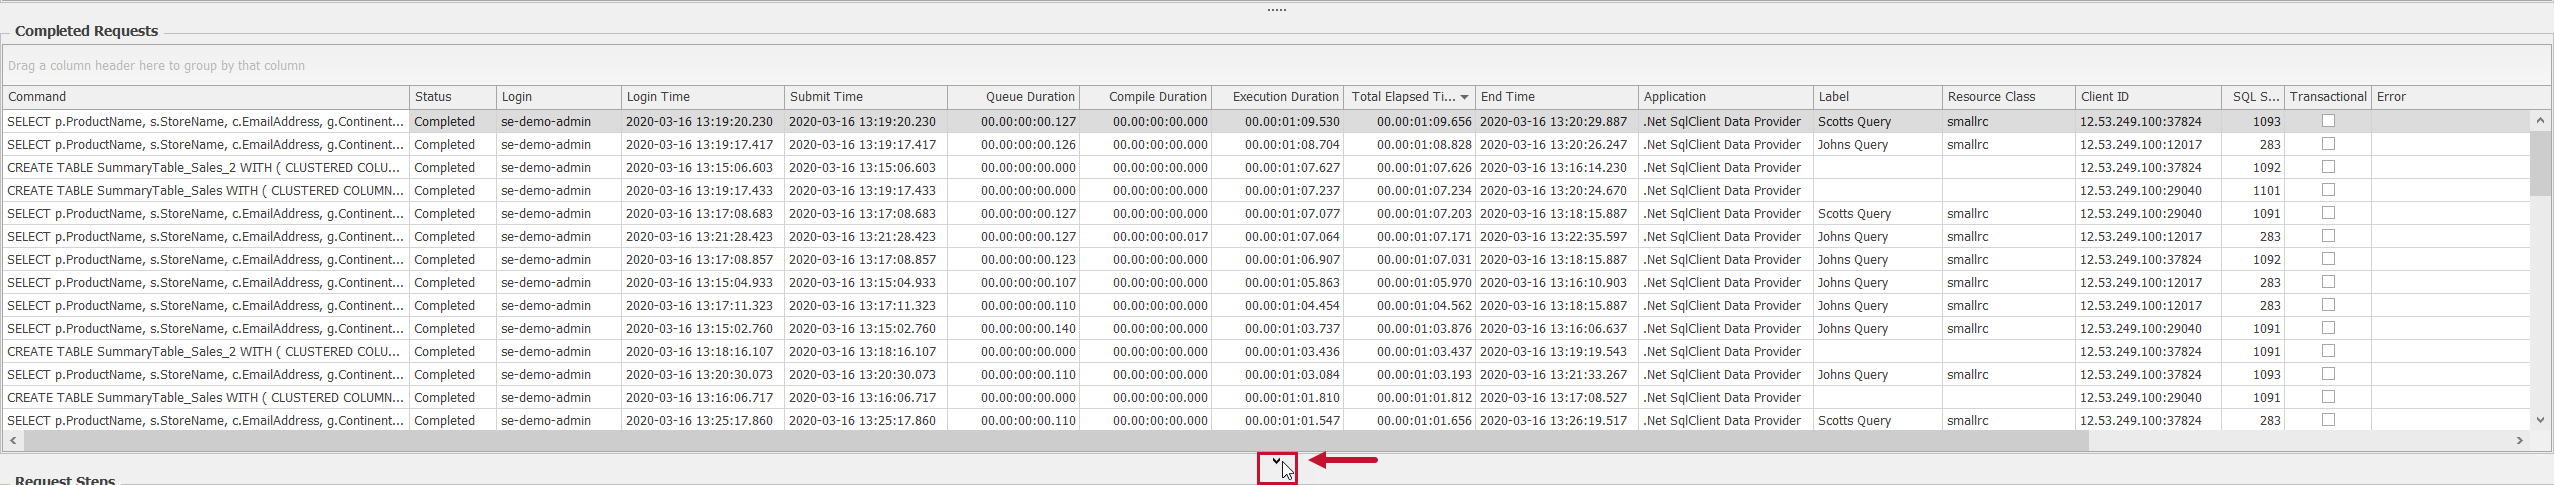Select CREATE TABLE SummaryTable_Sales_2 row submitted 13:15:06.603
Screen dimensions: 2554x485
(1266, 167)
